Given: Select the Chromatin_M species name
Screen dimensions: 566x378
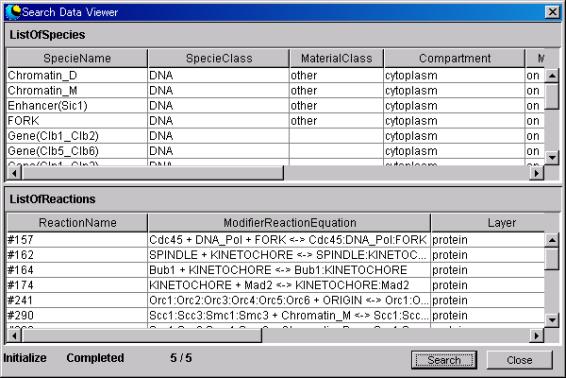Looking at the screenshot, I should pos(42,91).
